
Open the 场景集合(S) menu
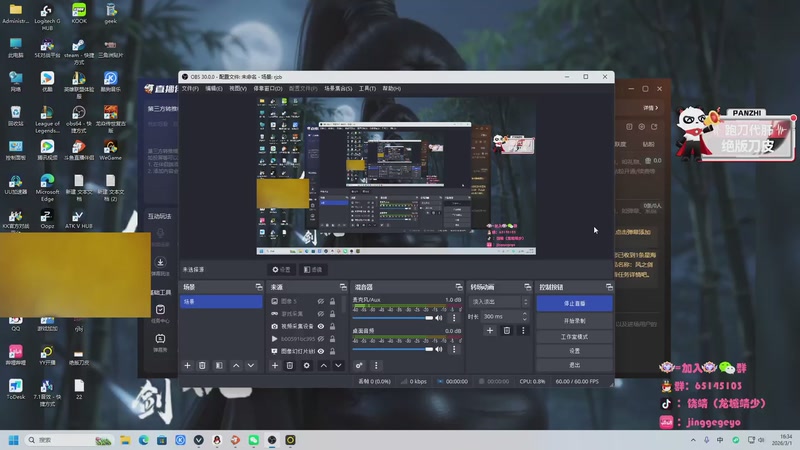tap(338, 89)
